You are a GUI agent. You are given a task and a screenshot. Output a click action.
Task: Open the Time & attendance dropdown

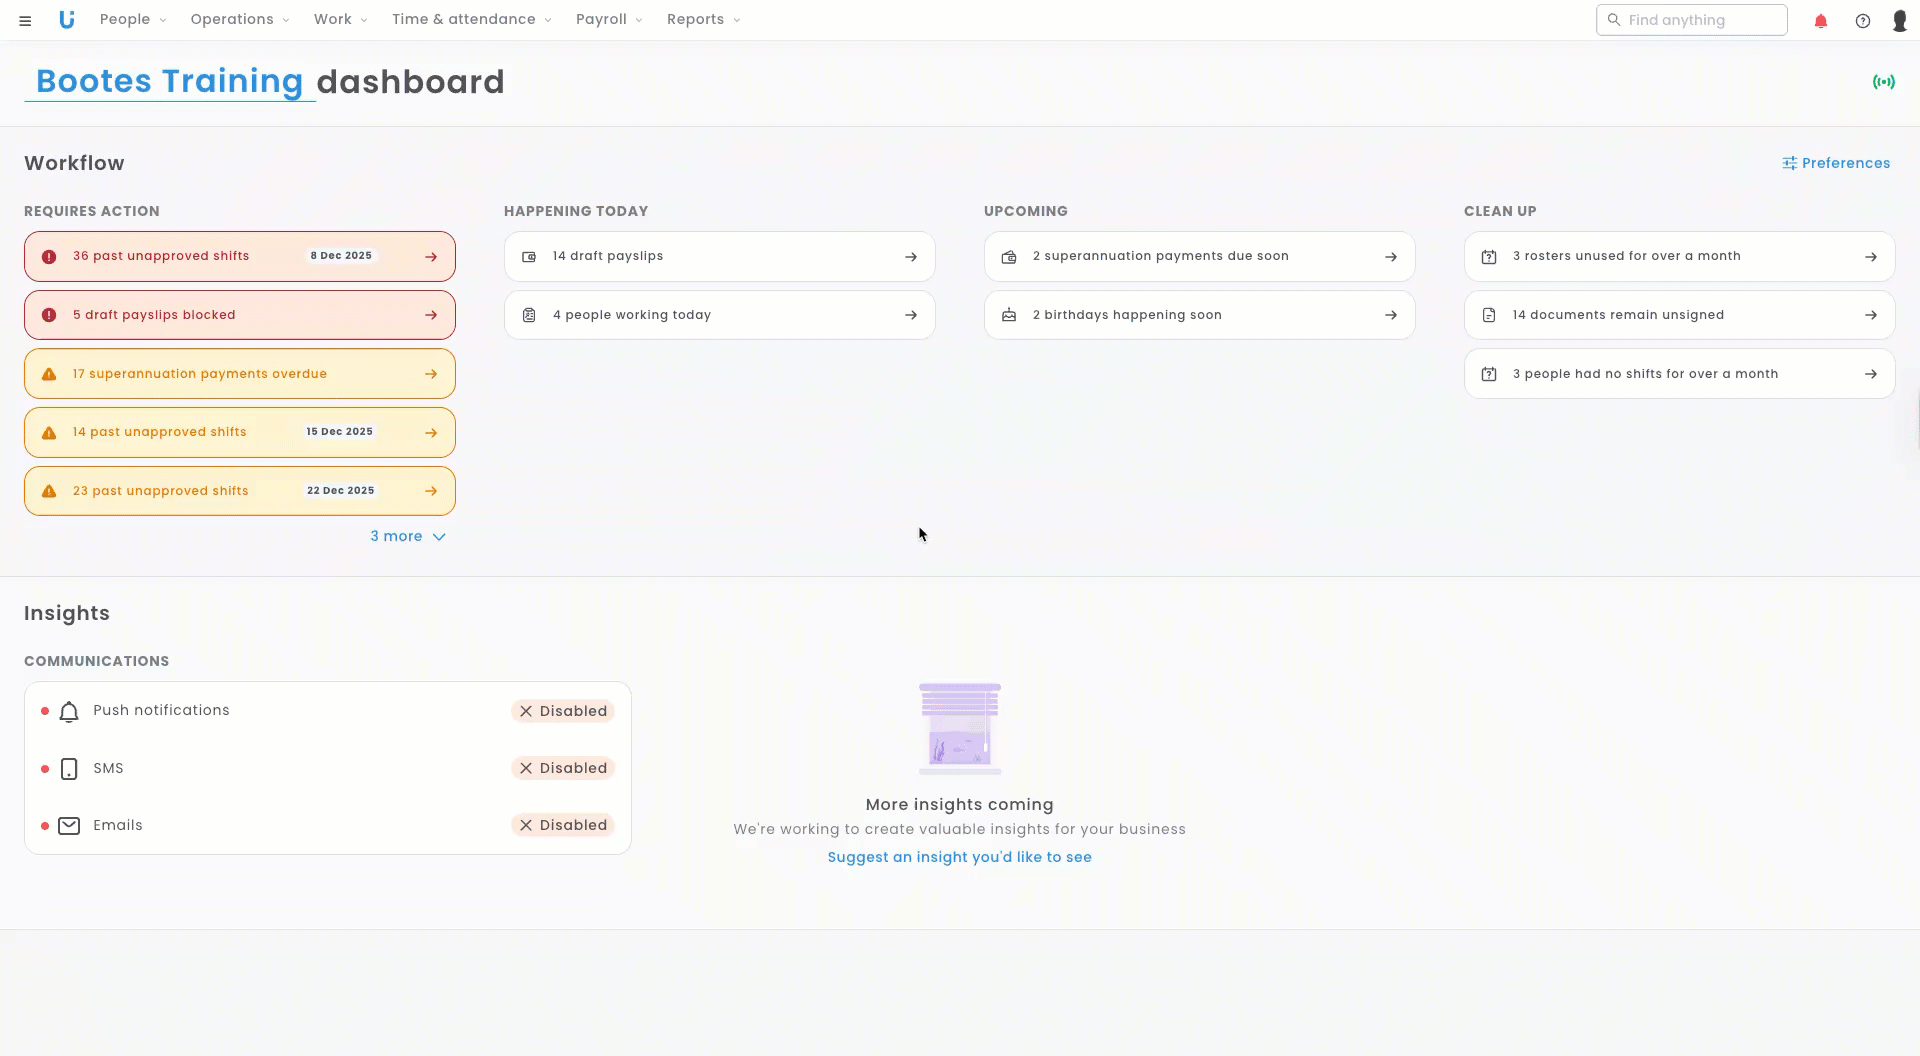[471, 20]
